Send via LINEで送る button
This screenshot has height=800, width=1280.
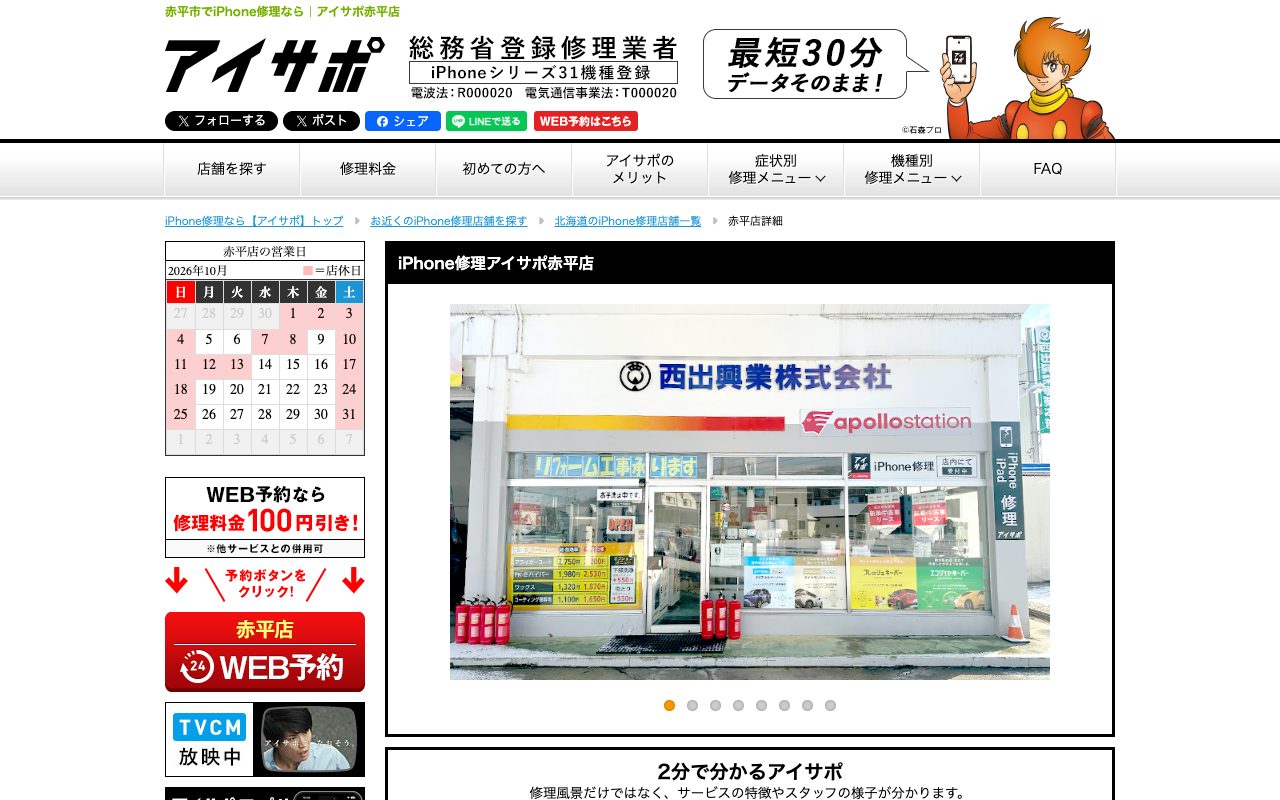[x=486, y=121]
